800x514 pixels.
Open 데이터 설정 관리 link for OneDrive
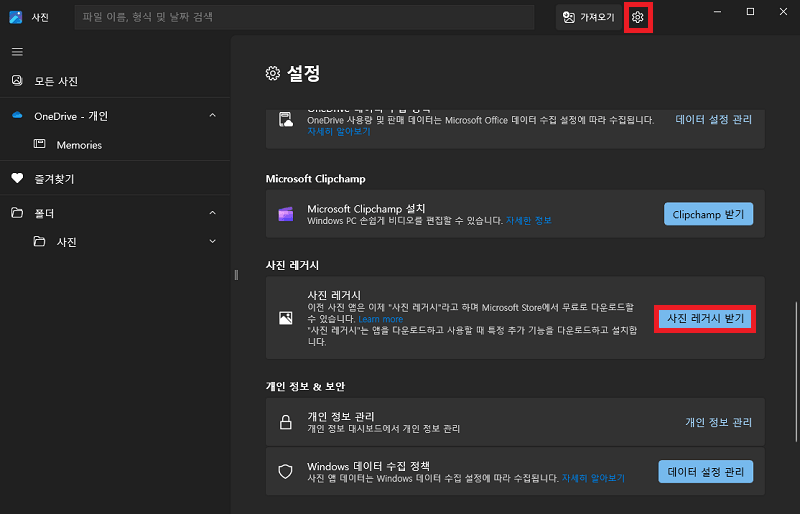tap(714, 119)
